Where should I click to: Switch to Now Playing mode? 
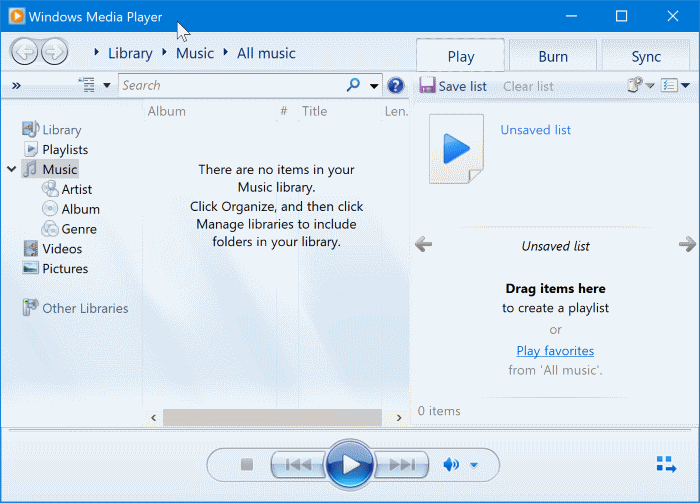pos(666,464)
